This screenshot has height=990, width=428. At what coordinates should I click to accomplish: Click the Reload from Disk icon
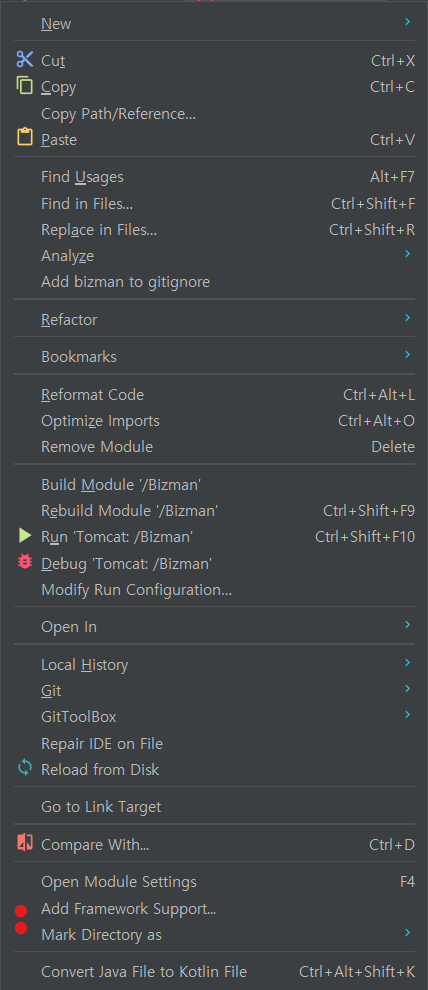25,768
